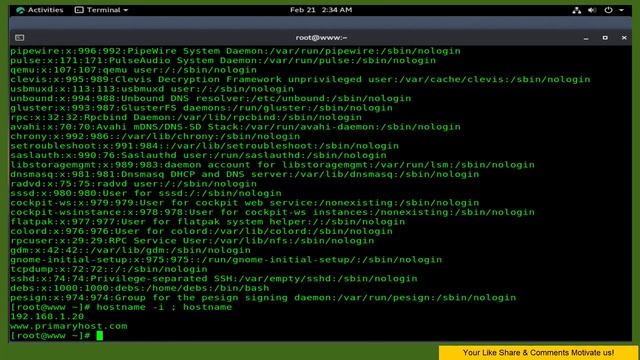Click the pesign signing daemon line
Image resolution: width=640 pixels, height=360 pixels.
pyautogui.click(x=263, y=298)
